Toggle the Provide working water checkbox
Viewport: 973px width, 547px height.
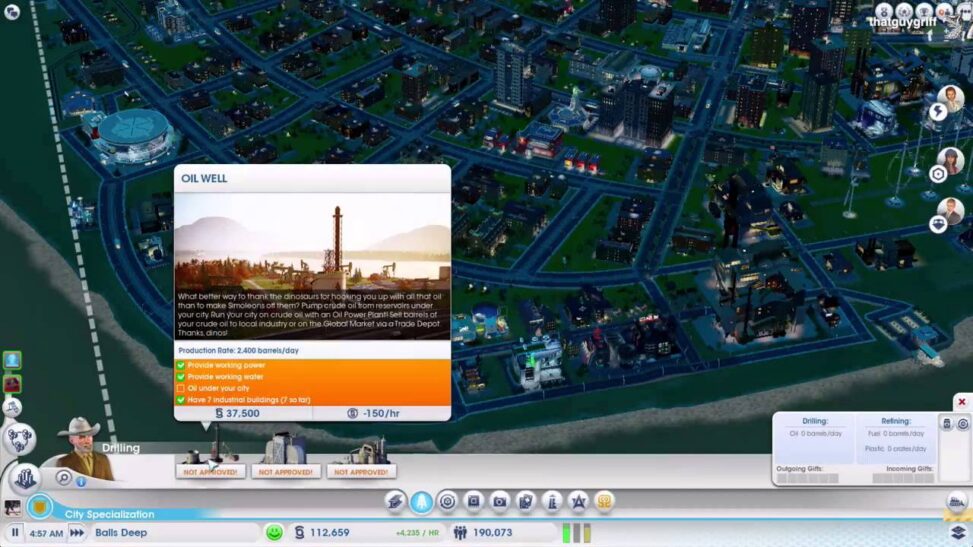[x=181, y=377]
